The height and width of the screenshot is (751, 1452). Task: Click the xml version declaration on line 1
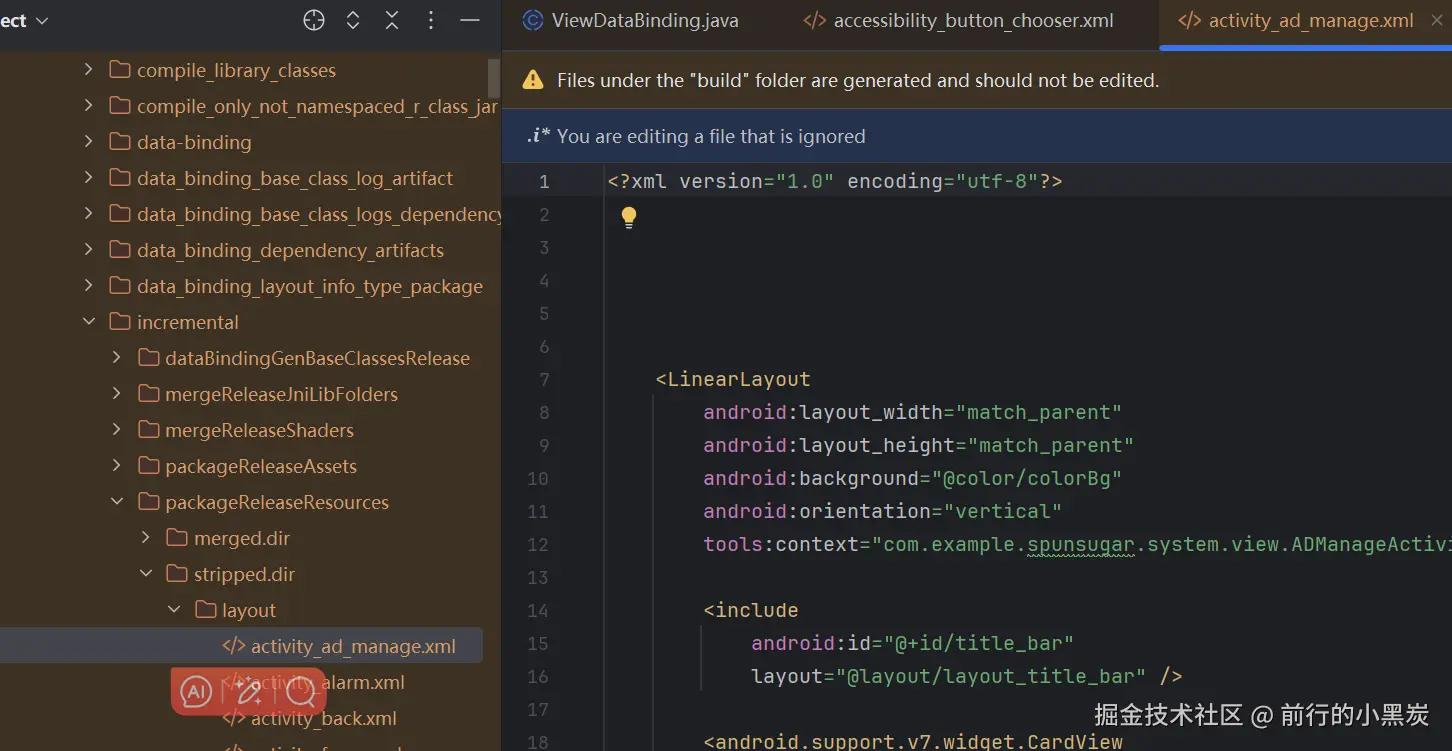(x=835, y=182)
